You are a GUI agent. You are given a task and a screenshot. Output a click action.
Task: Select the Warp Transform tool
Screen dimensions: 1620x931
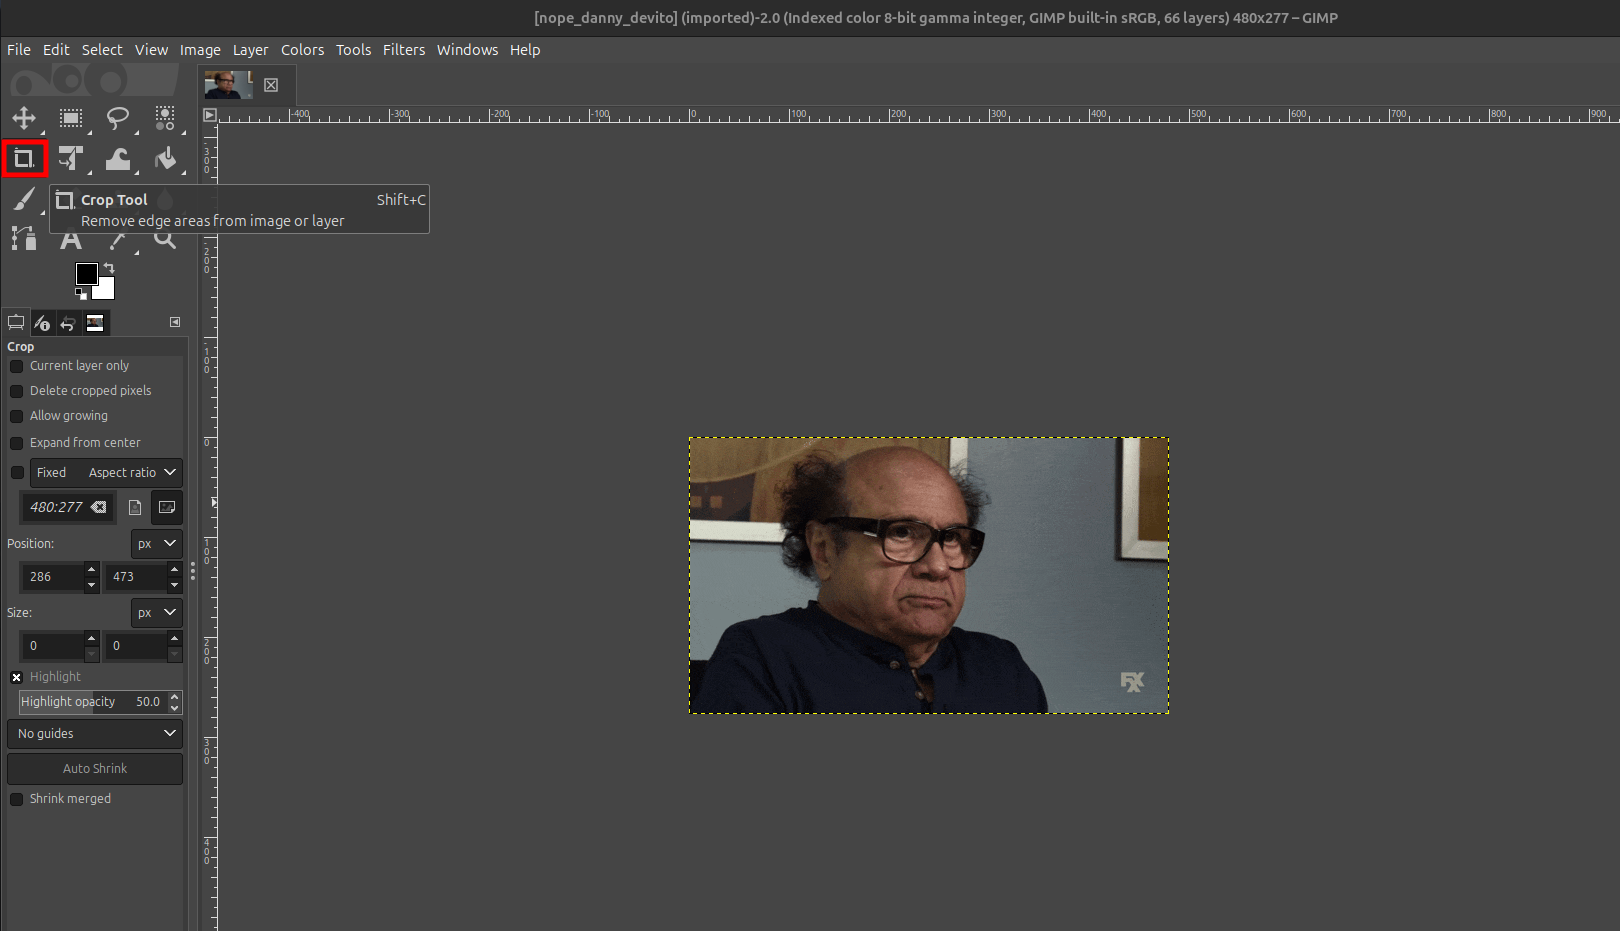click(x=118, y=159)
